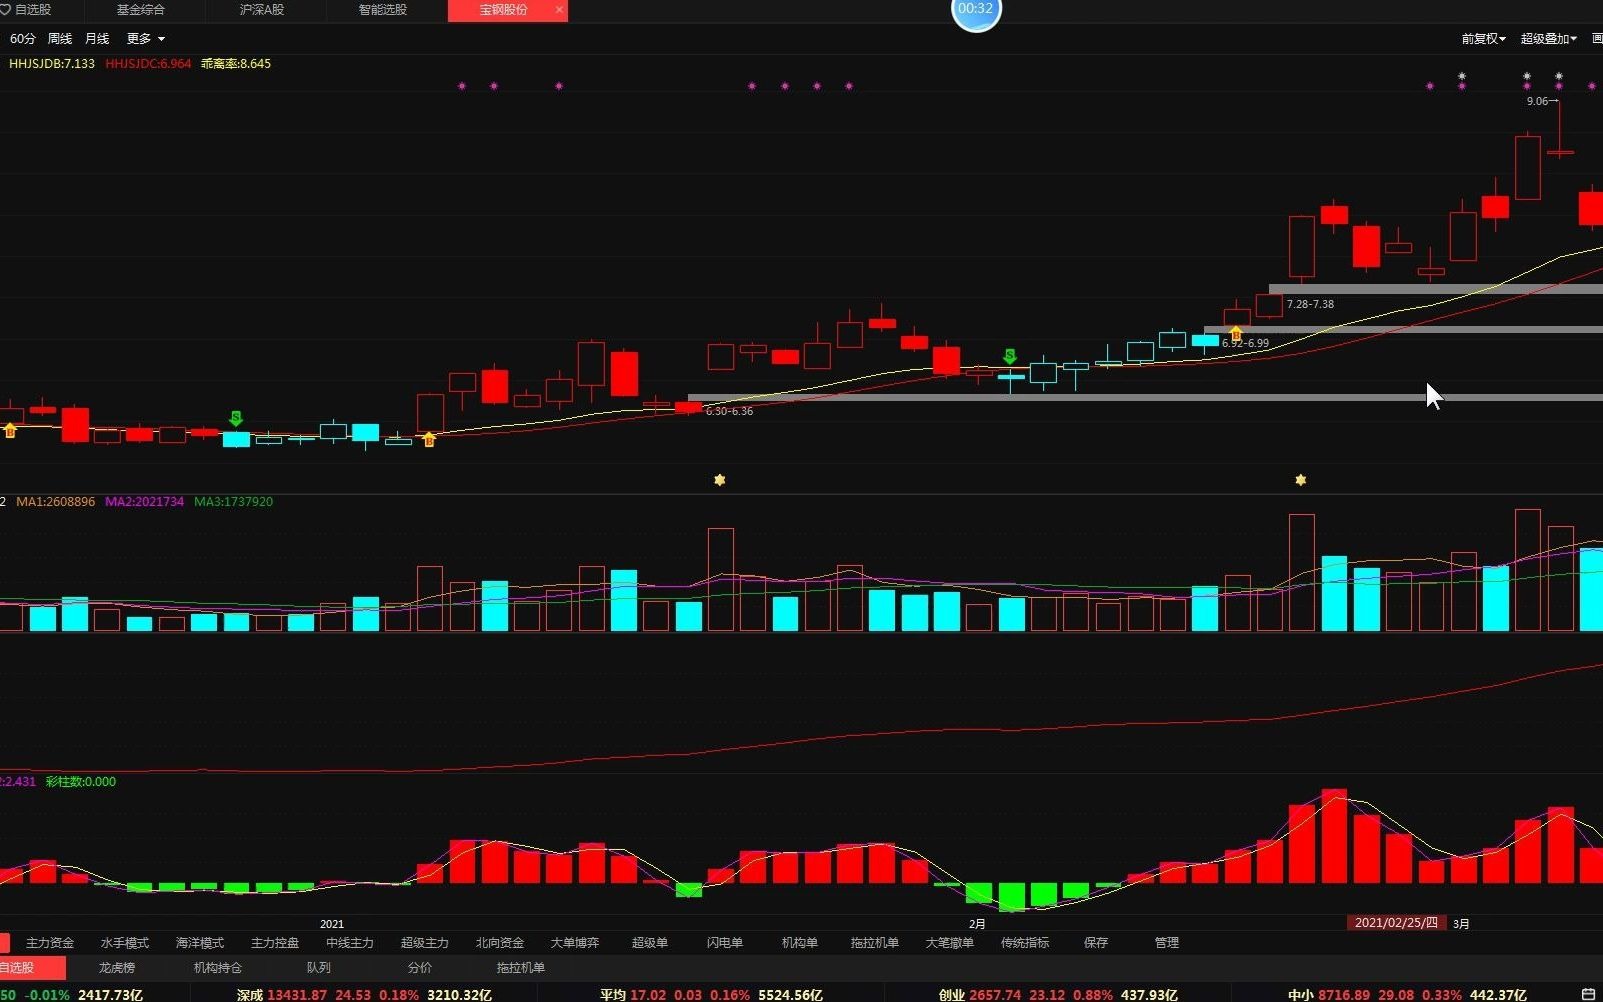
Task: Select the 中线主力 indicator tab
Action: (x=350, y=943)
